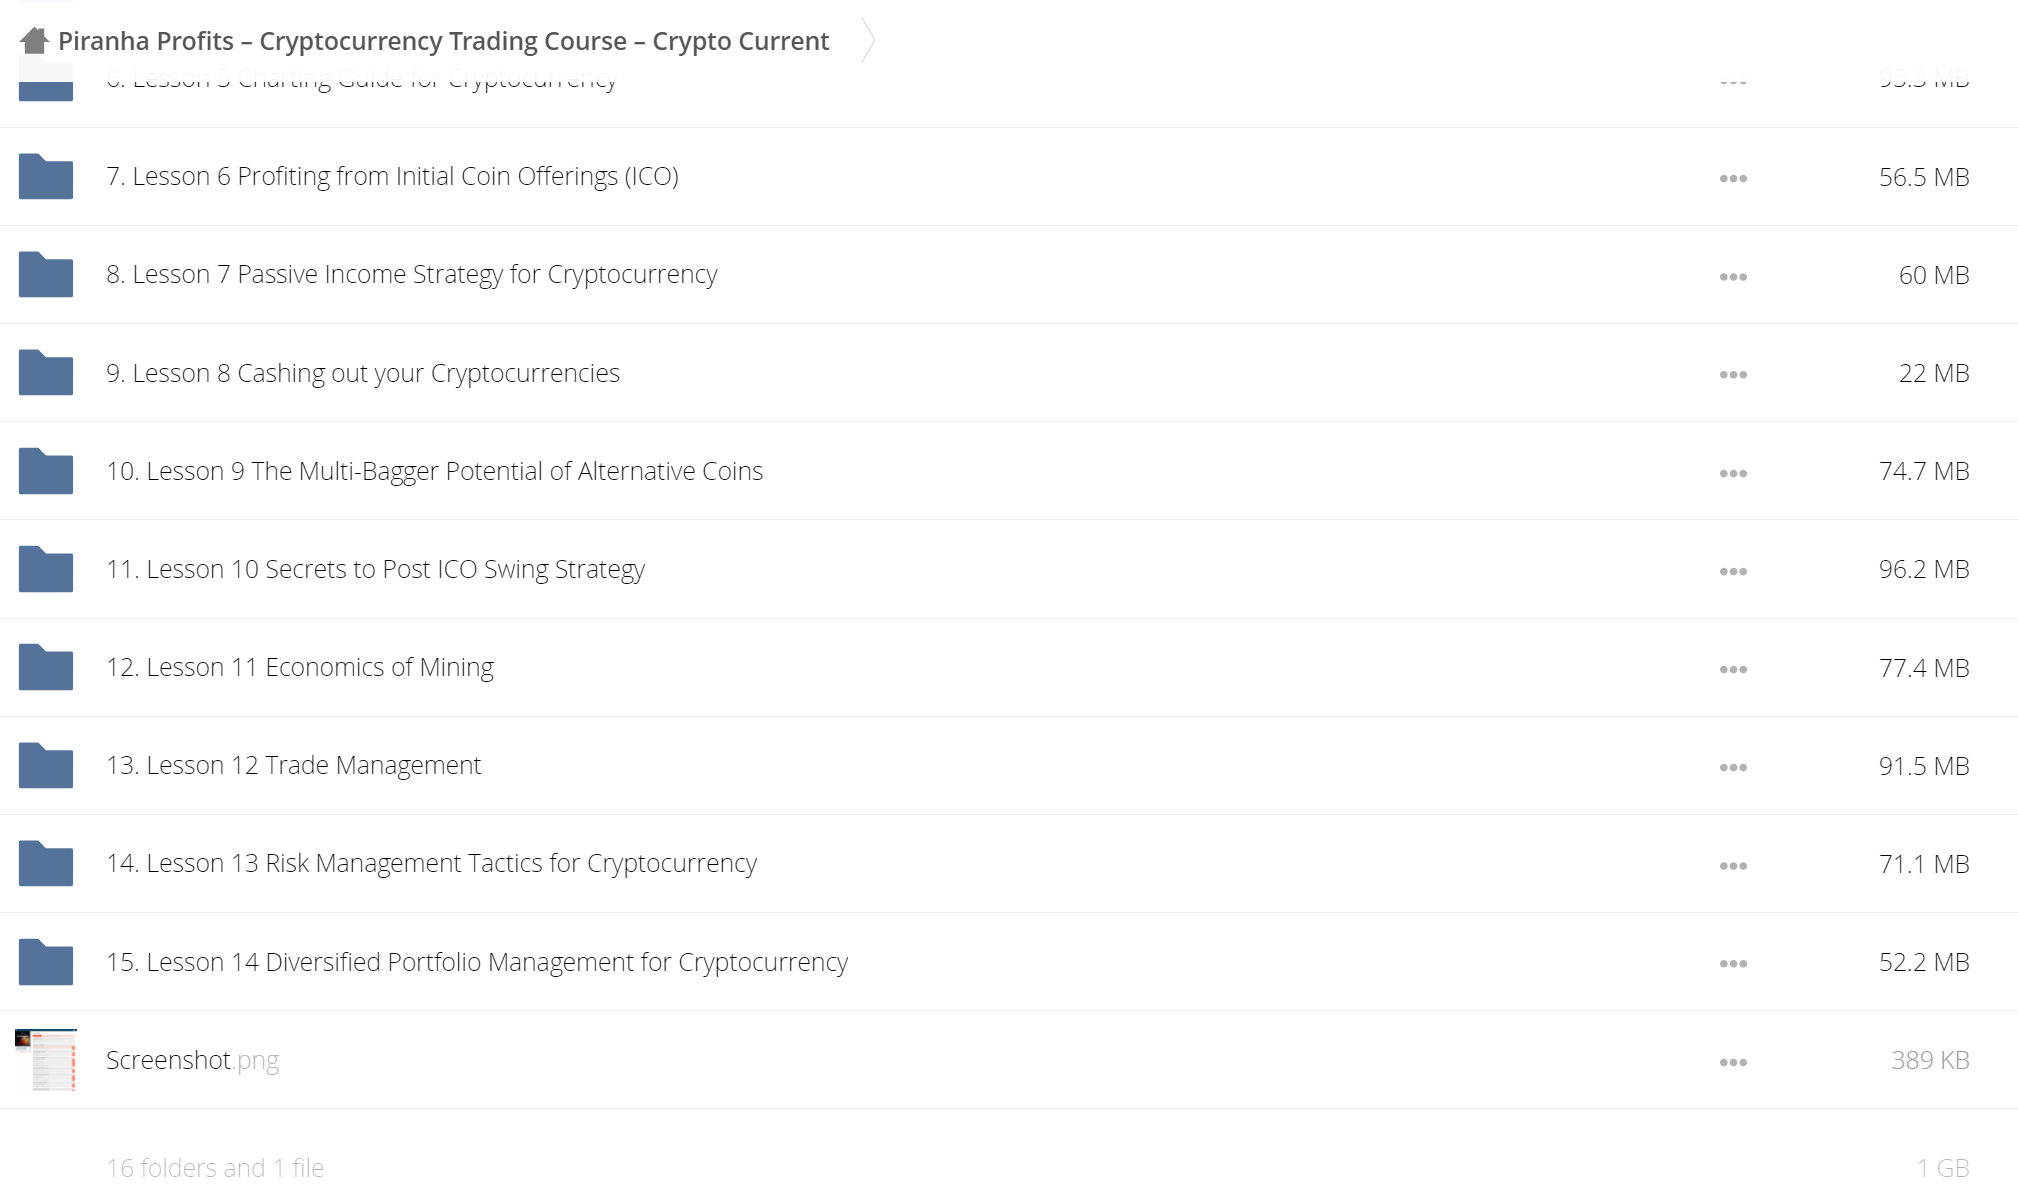The width and height of the screenshot is (2018, 1188).
Task: Click the Screenshot.png file name
Action: tap(192, 1060)
